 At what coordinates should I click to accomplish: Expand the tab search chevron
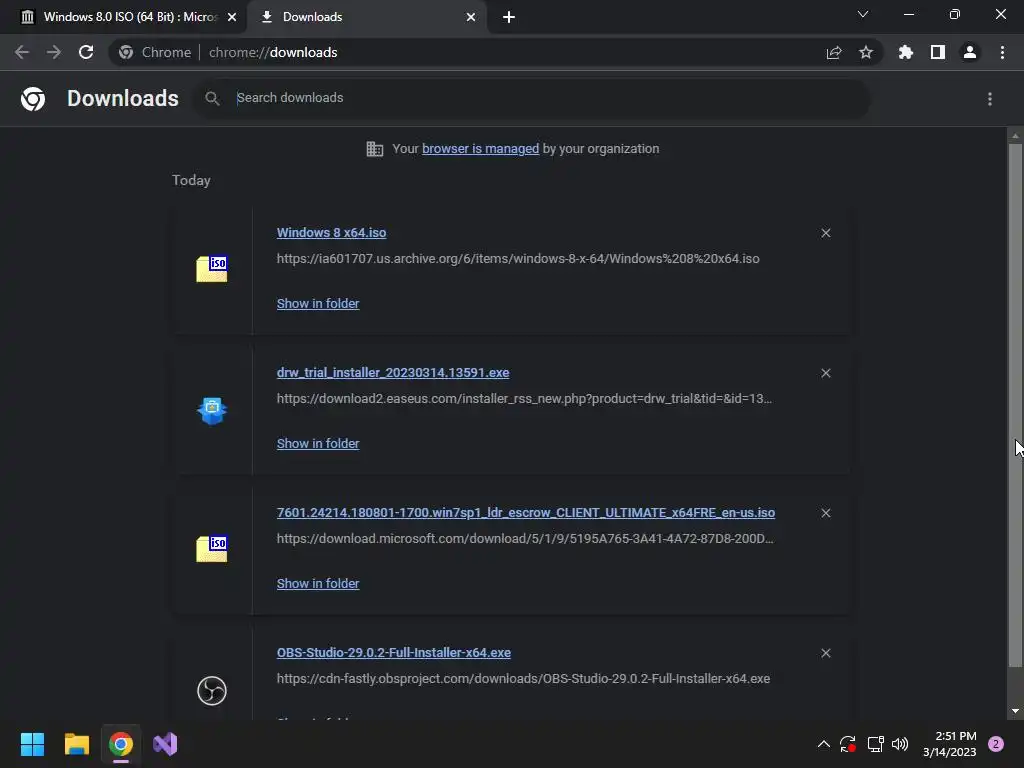pyautogui.click(x=863, y=14)
